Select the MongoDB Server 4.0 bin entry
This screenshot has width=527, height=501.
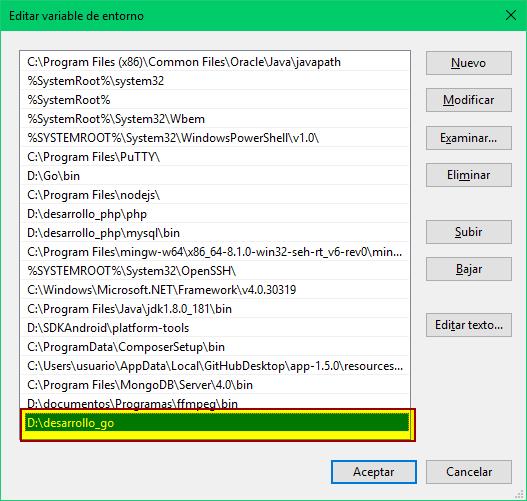click(x=215, y=385)
